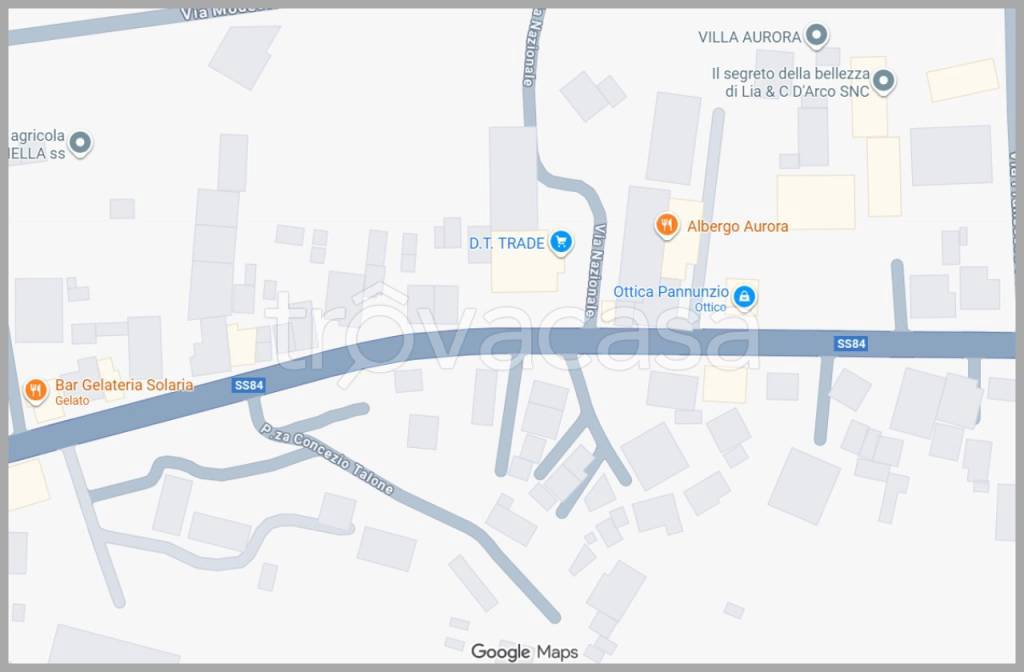Screen dimensions: 1024x672
Task: Click the VILLA AURORA text label
Action: [x=749, y=37]
